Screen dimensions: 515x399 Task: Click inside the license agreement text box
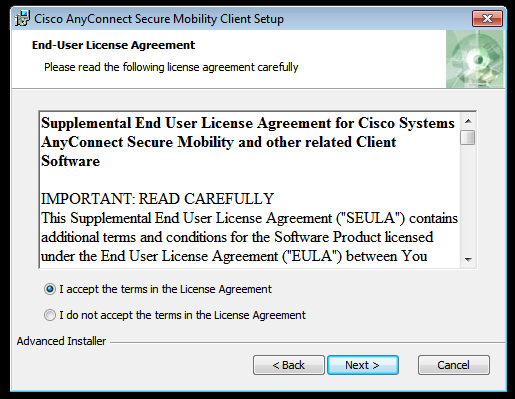[250, 190]
